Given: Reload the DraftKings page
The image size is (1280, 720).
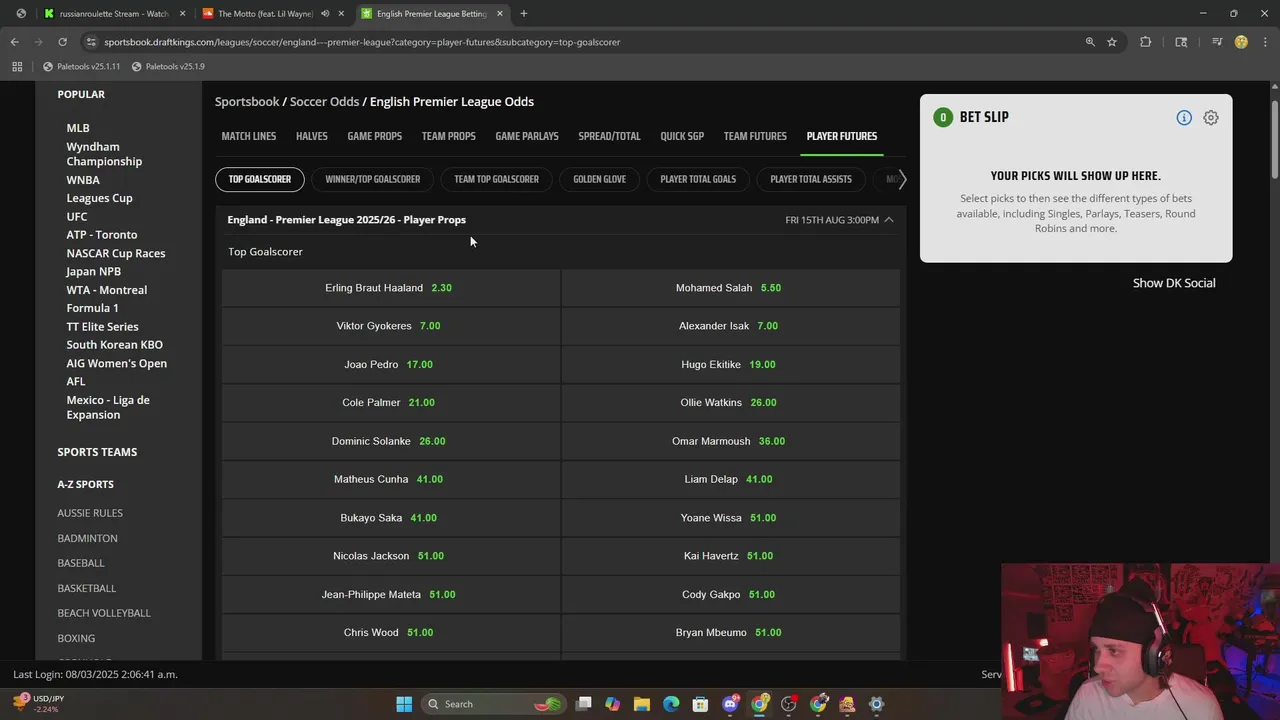Looking at the screenshot, I should (x=62, y=42).
